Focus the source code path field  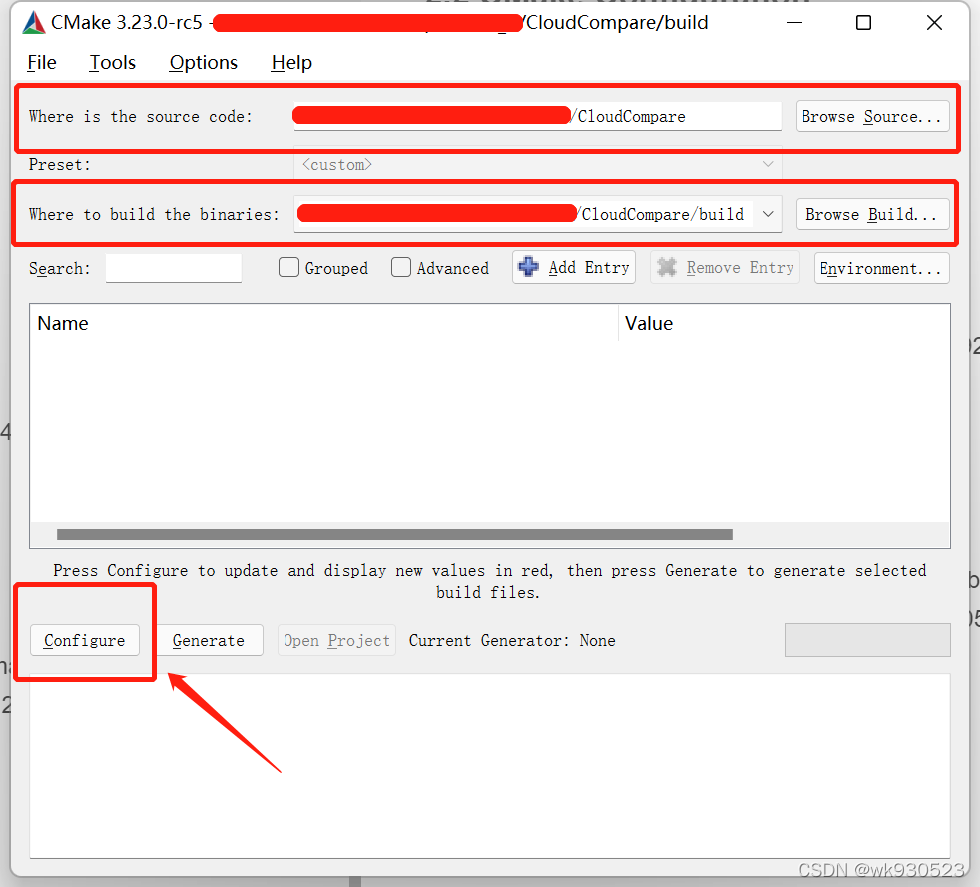click(x=538, y=116)
